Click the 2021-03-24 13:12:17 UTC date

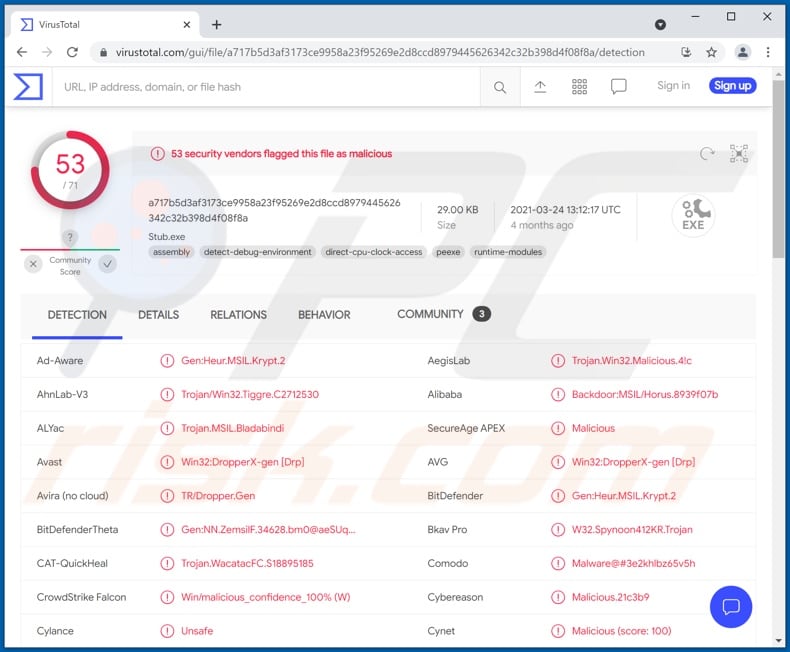point(565,210)
